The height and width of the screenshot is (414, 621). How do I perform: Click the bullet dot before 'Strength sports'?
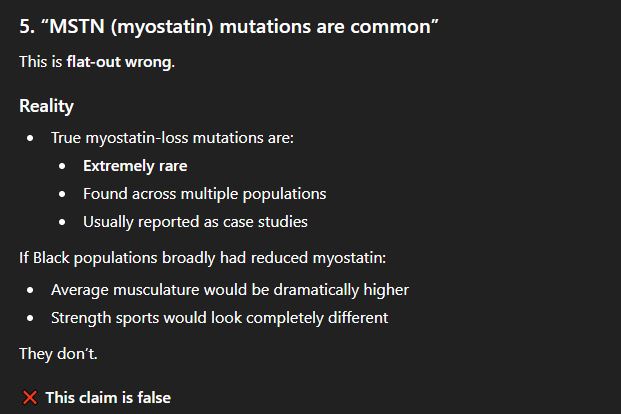click(x=31, y=318)
